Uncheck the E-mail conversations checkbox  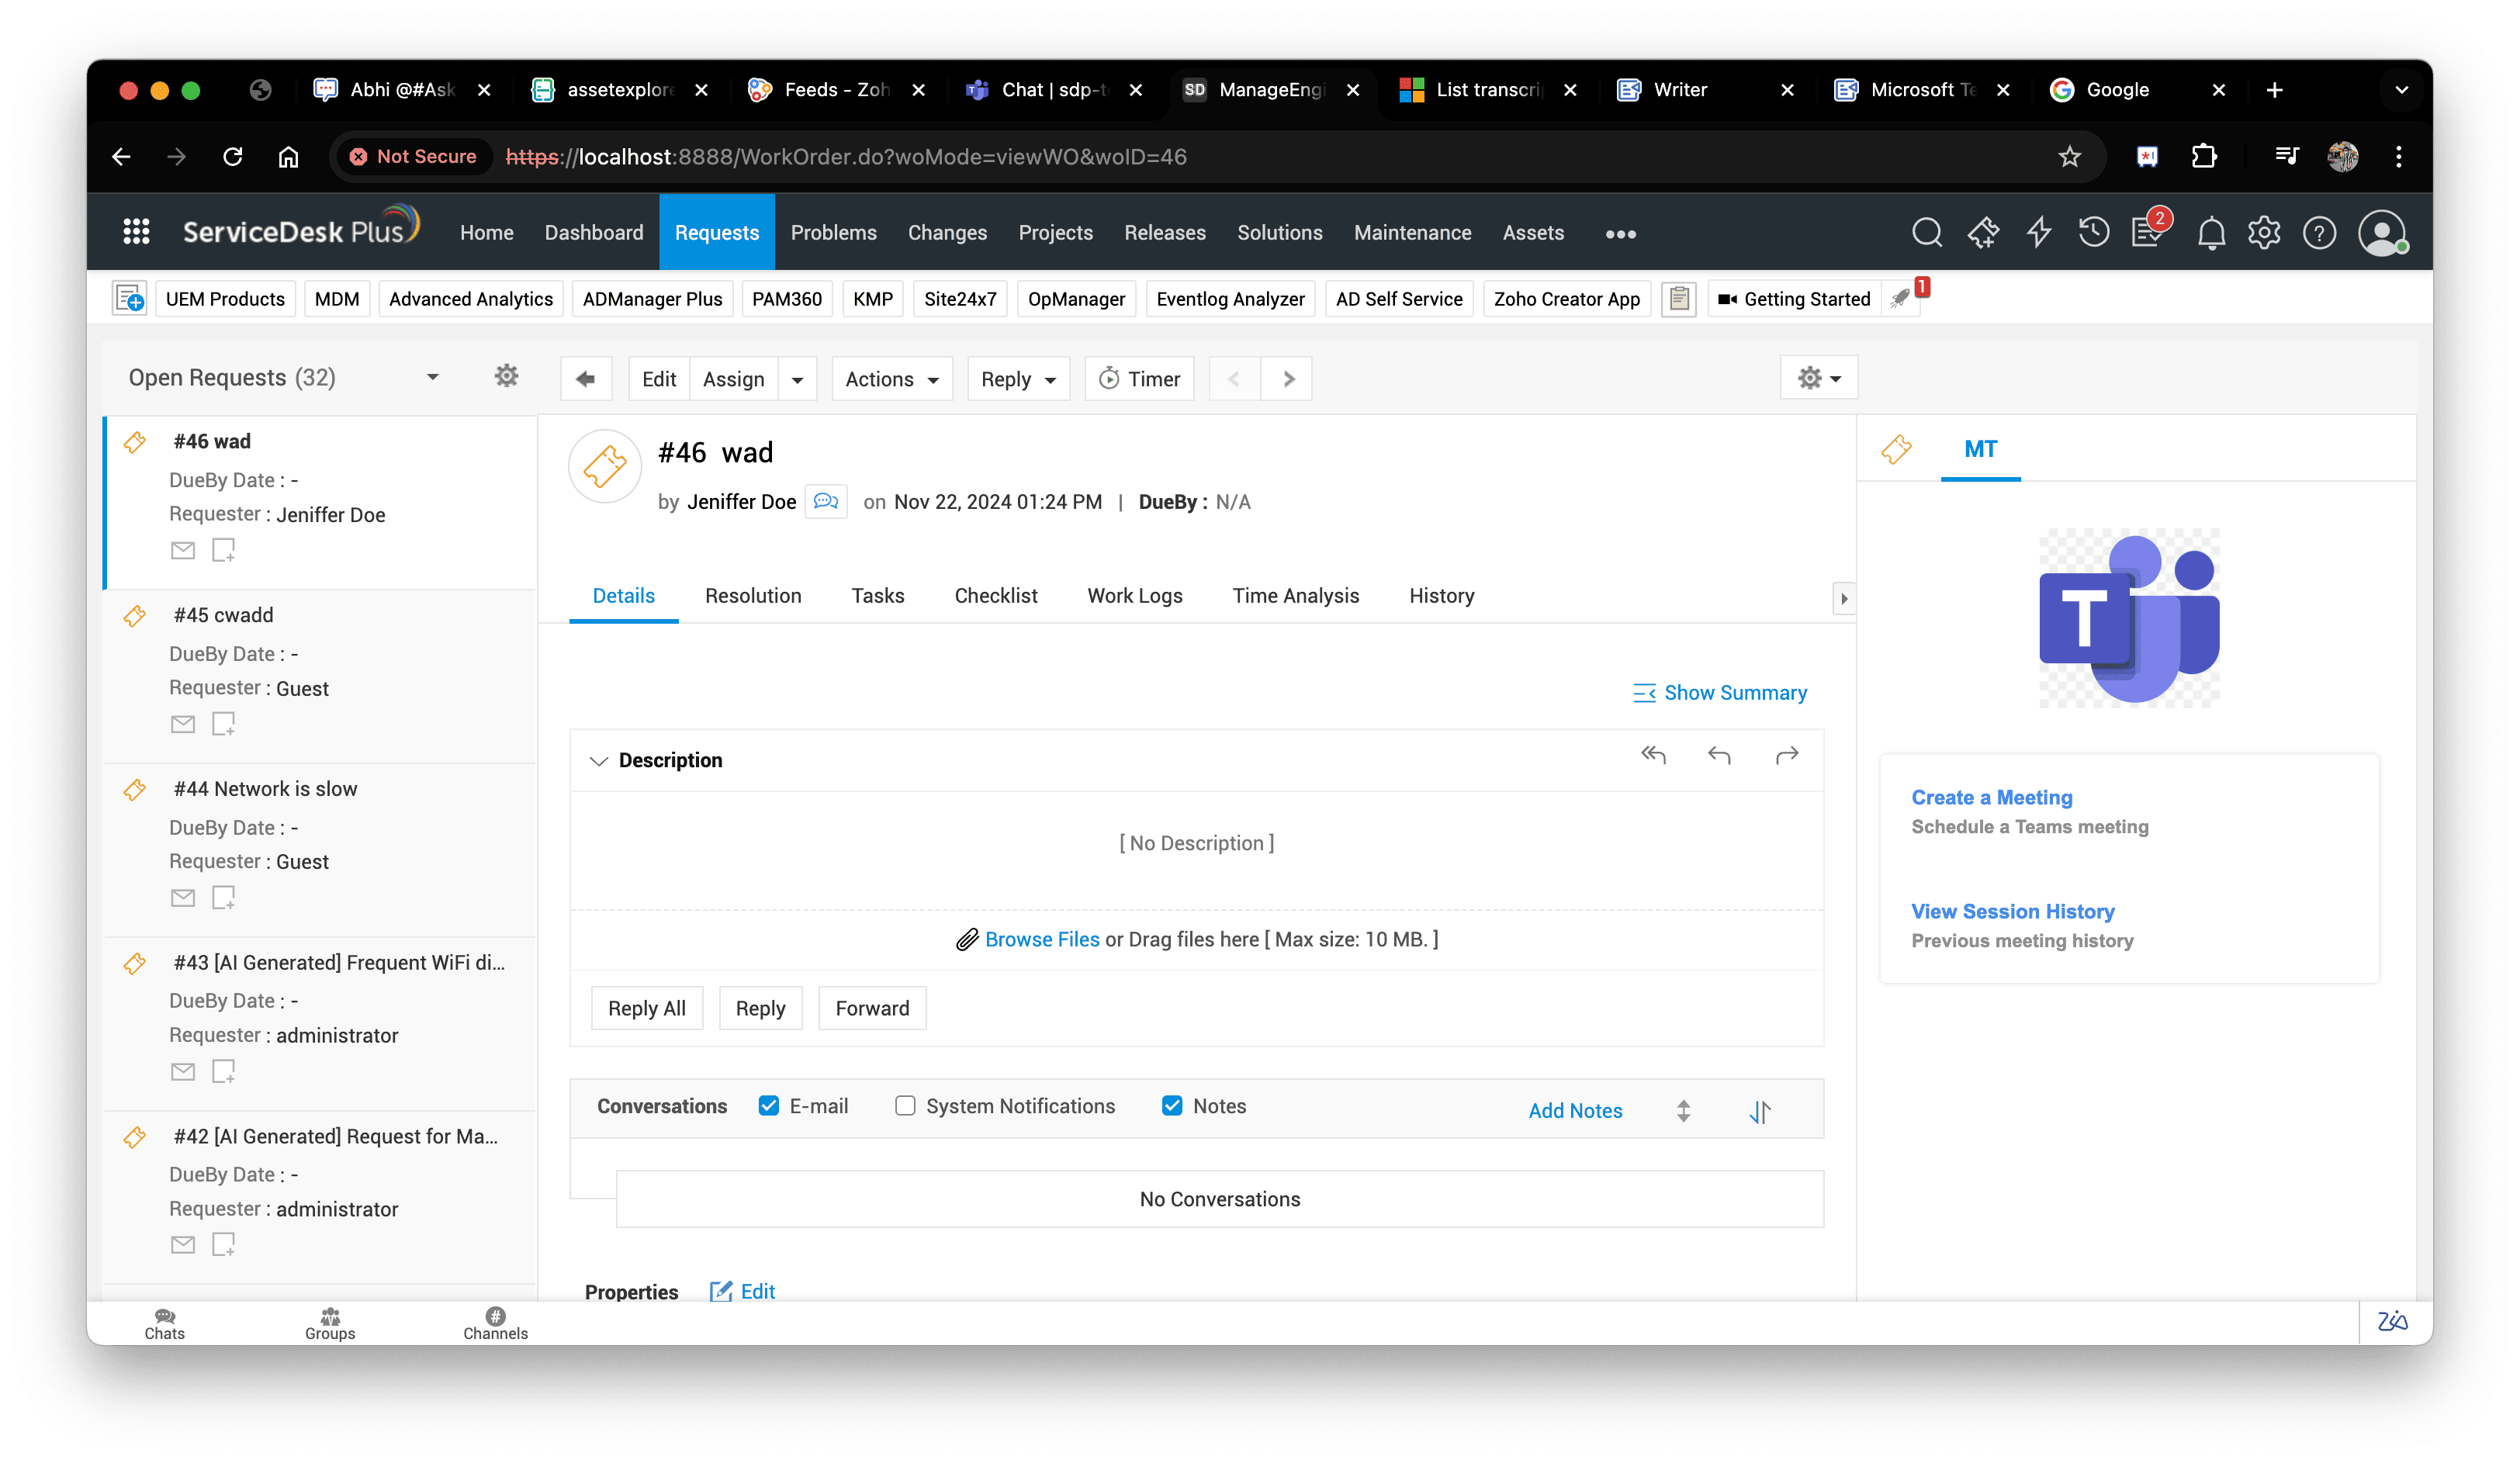(x=768, y=1105)
